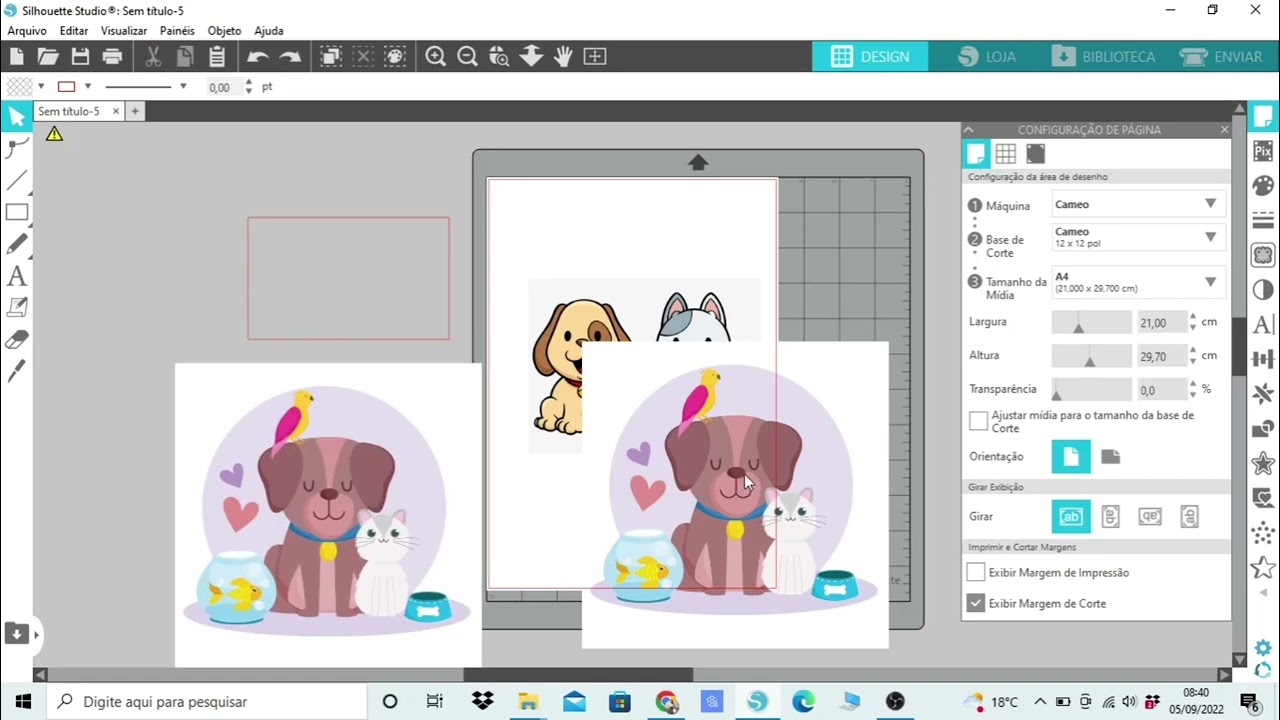Save the document with the floppy icon
The height and width of the screenshot is (720, 1280).
80,57
